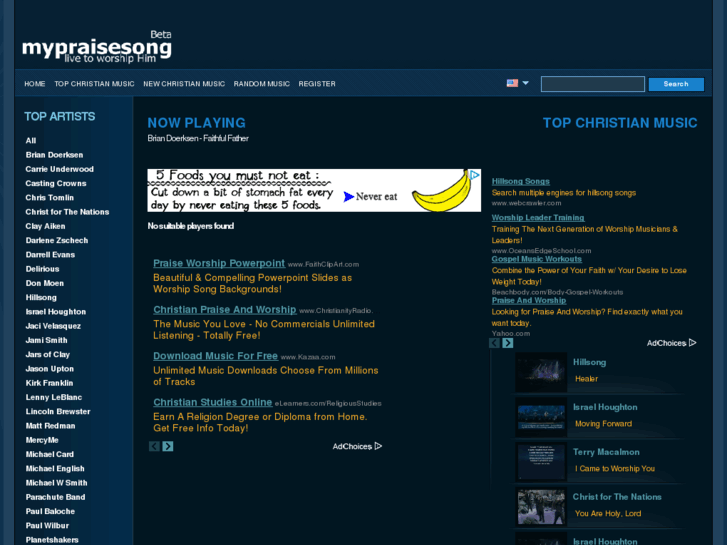The width and height of the screenshot is (727, 545).
Task: Click the You Are Holy, Lord thumbnail
Action: [x=541, y=507]
